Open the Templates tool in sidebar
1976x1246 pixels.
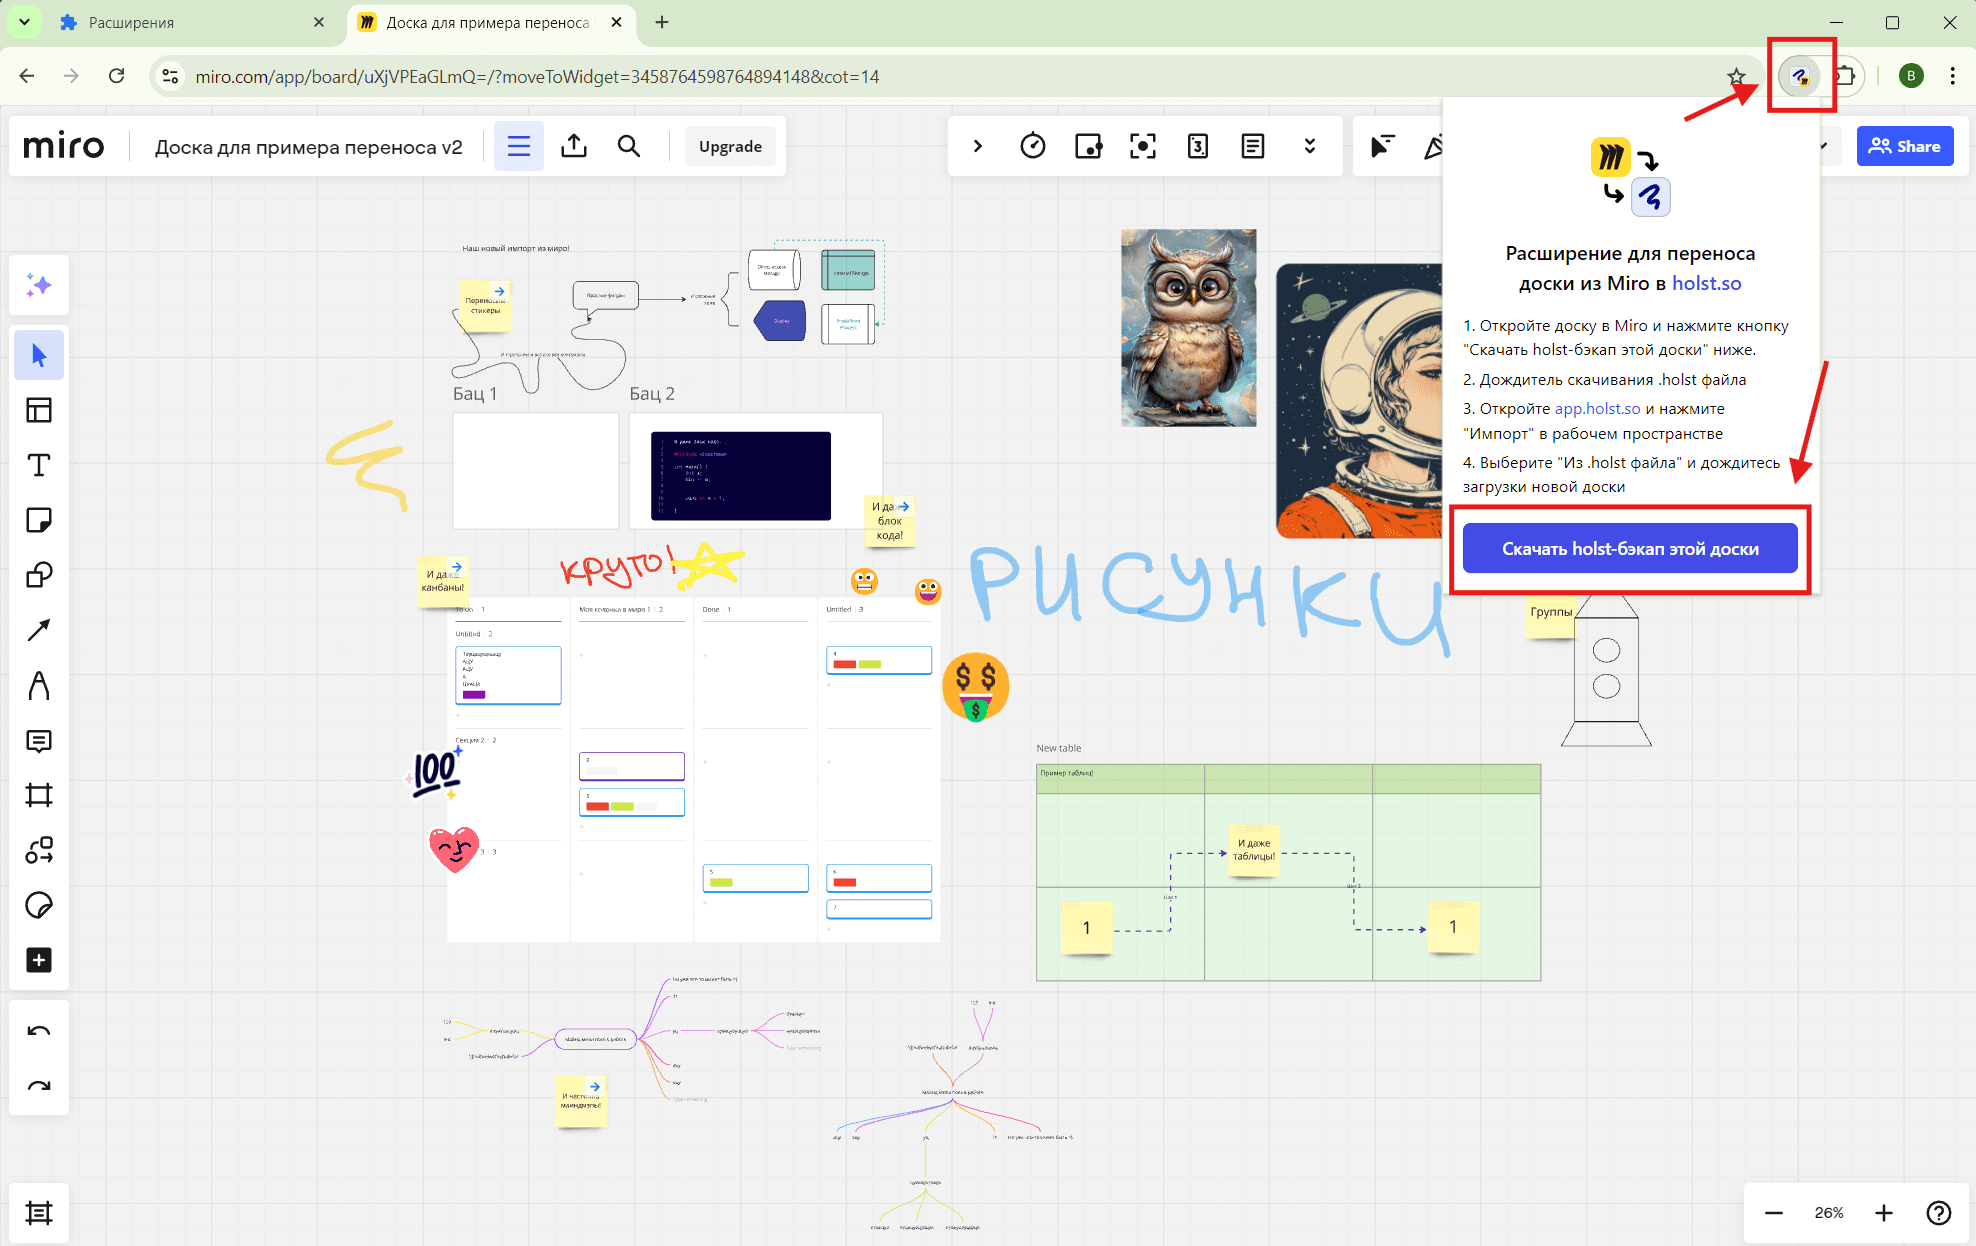pyautogui.click(x=39, y=410)
